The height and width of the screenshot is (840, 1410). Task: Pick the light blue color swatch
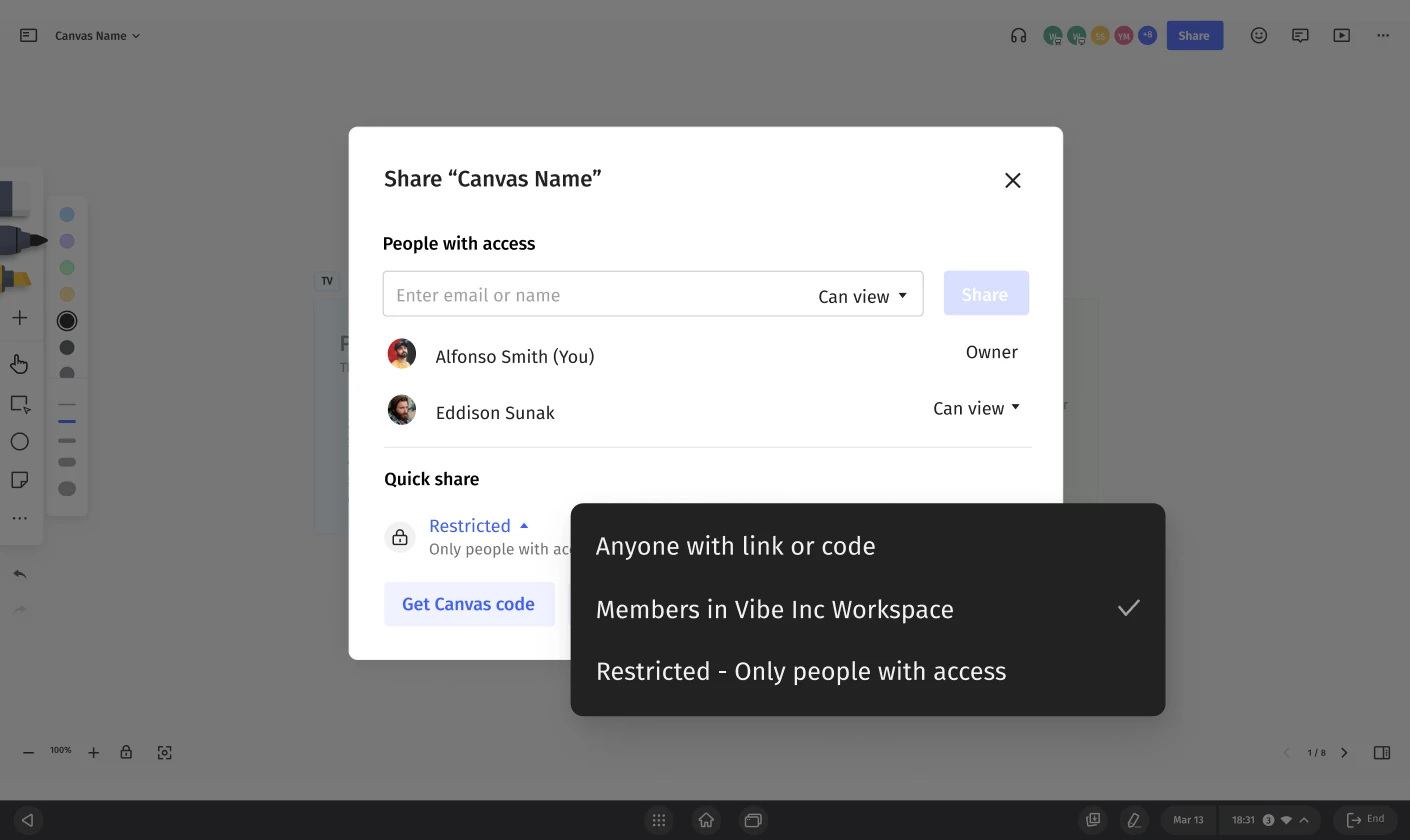(x=67, y=214)
